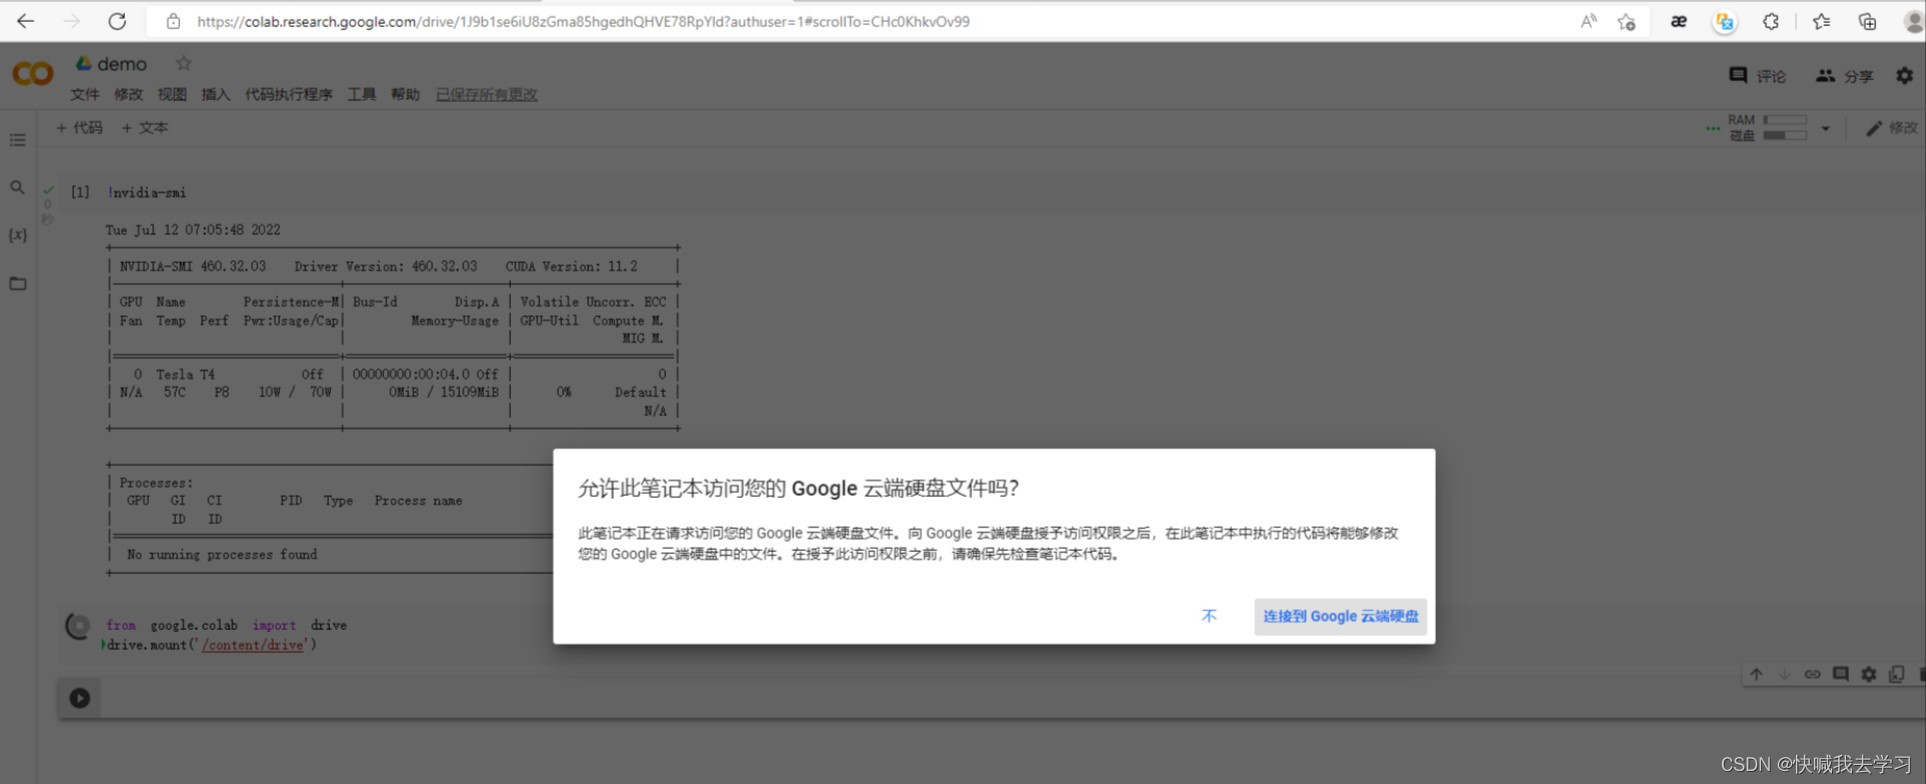Click the browser forward arrow
Screen dimensions: 1926x784
(71, 21)
